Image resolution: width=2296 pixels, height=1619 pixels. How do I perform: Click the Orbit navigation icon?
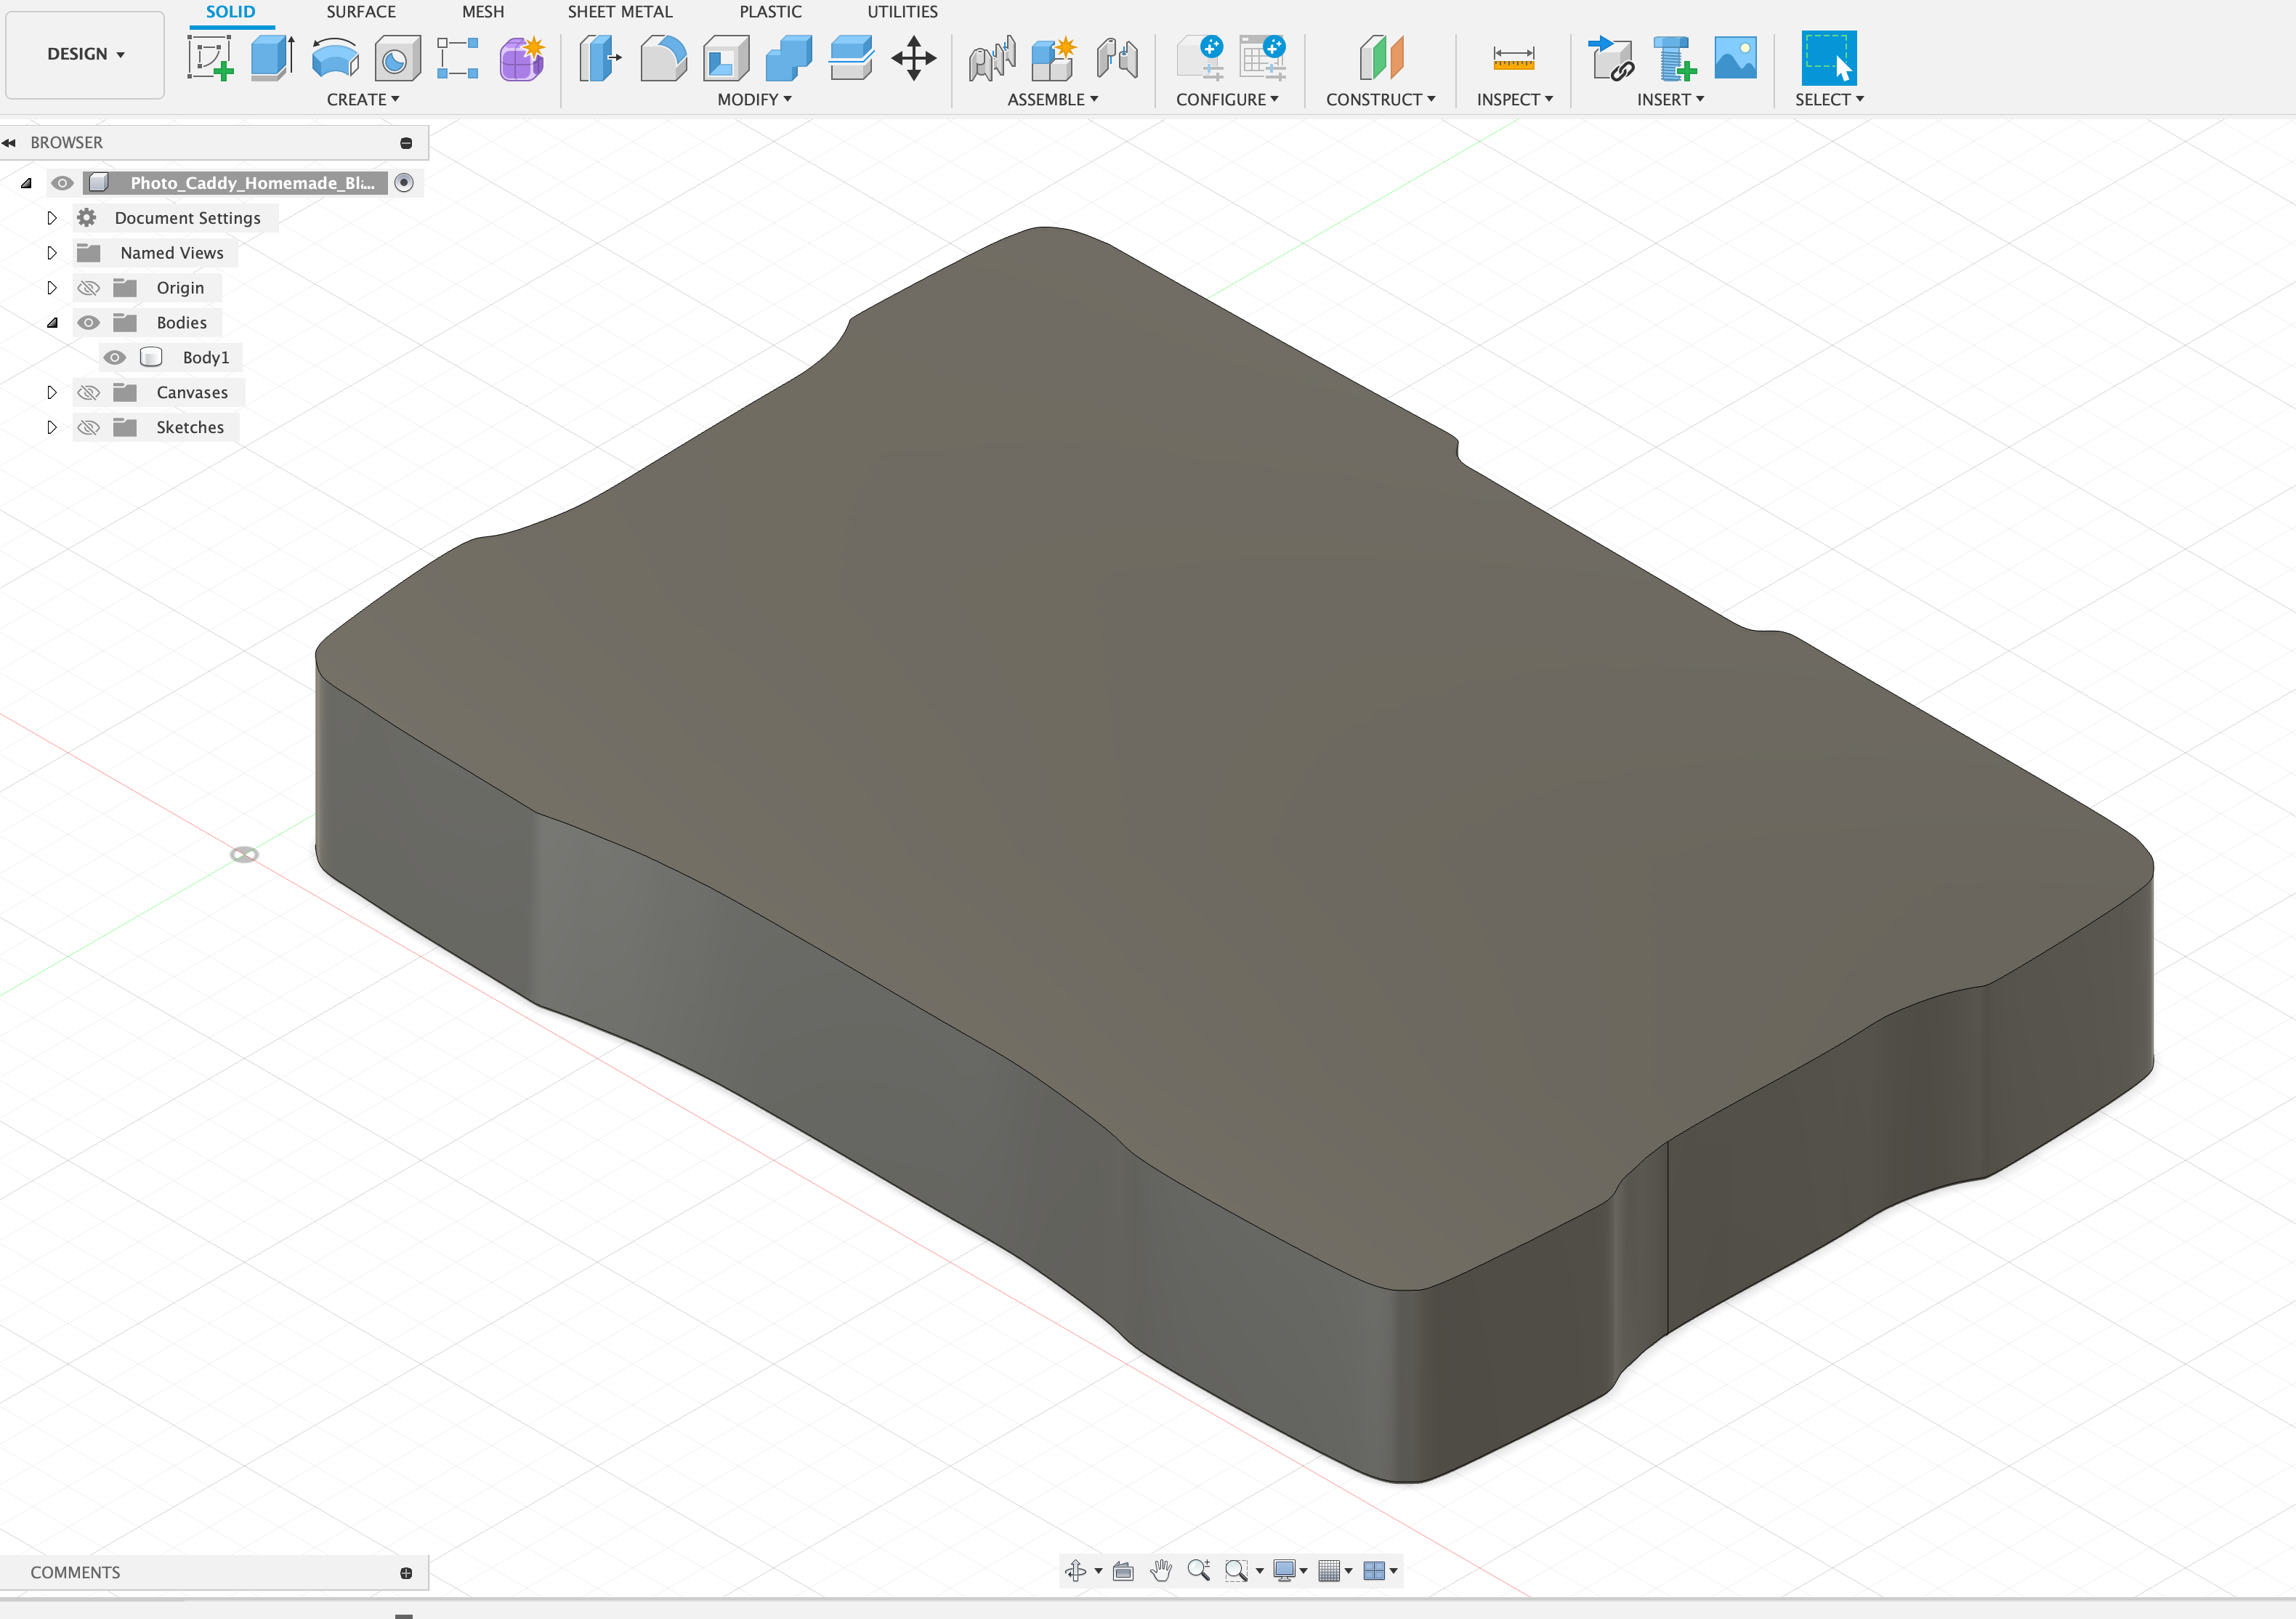pyautogui.click(x=1076, y=1571)
